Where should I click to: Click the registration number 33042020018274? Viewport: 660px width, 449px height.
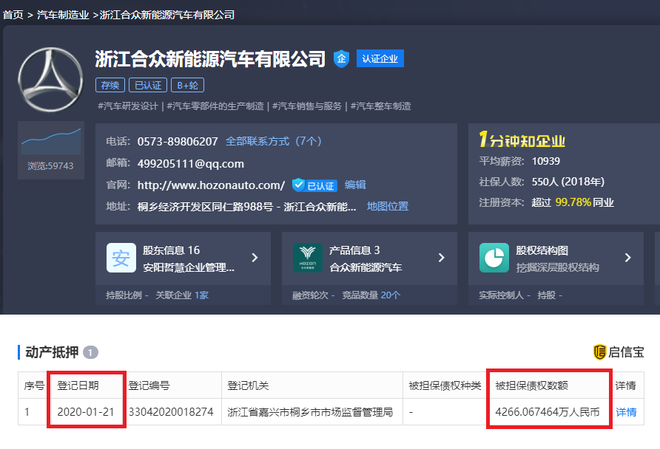point(171,412)
